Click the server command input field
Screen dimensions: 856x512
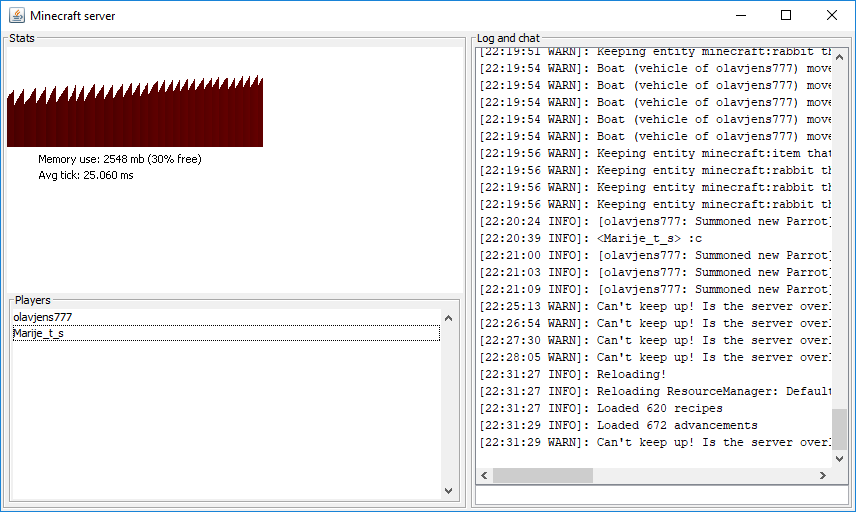(662, 495)
